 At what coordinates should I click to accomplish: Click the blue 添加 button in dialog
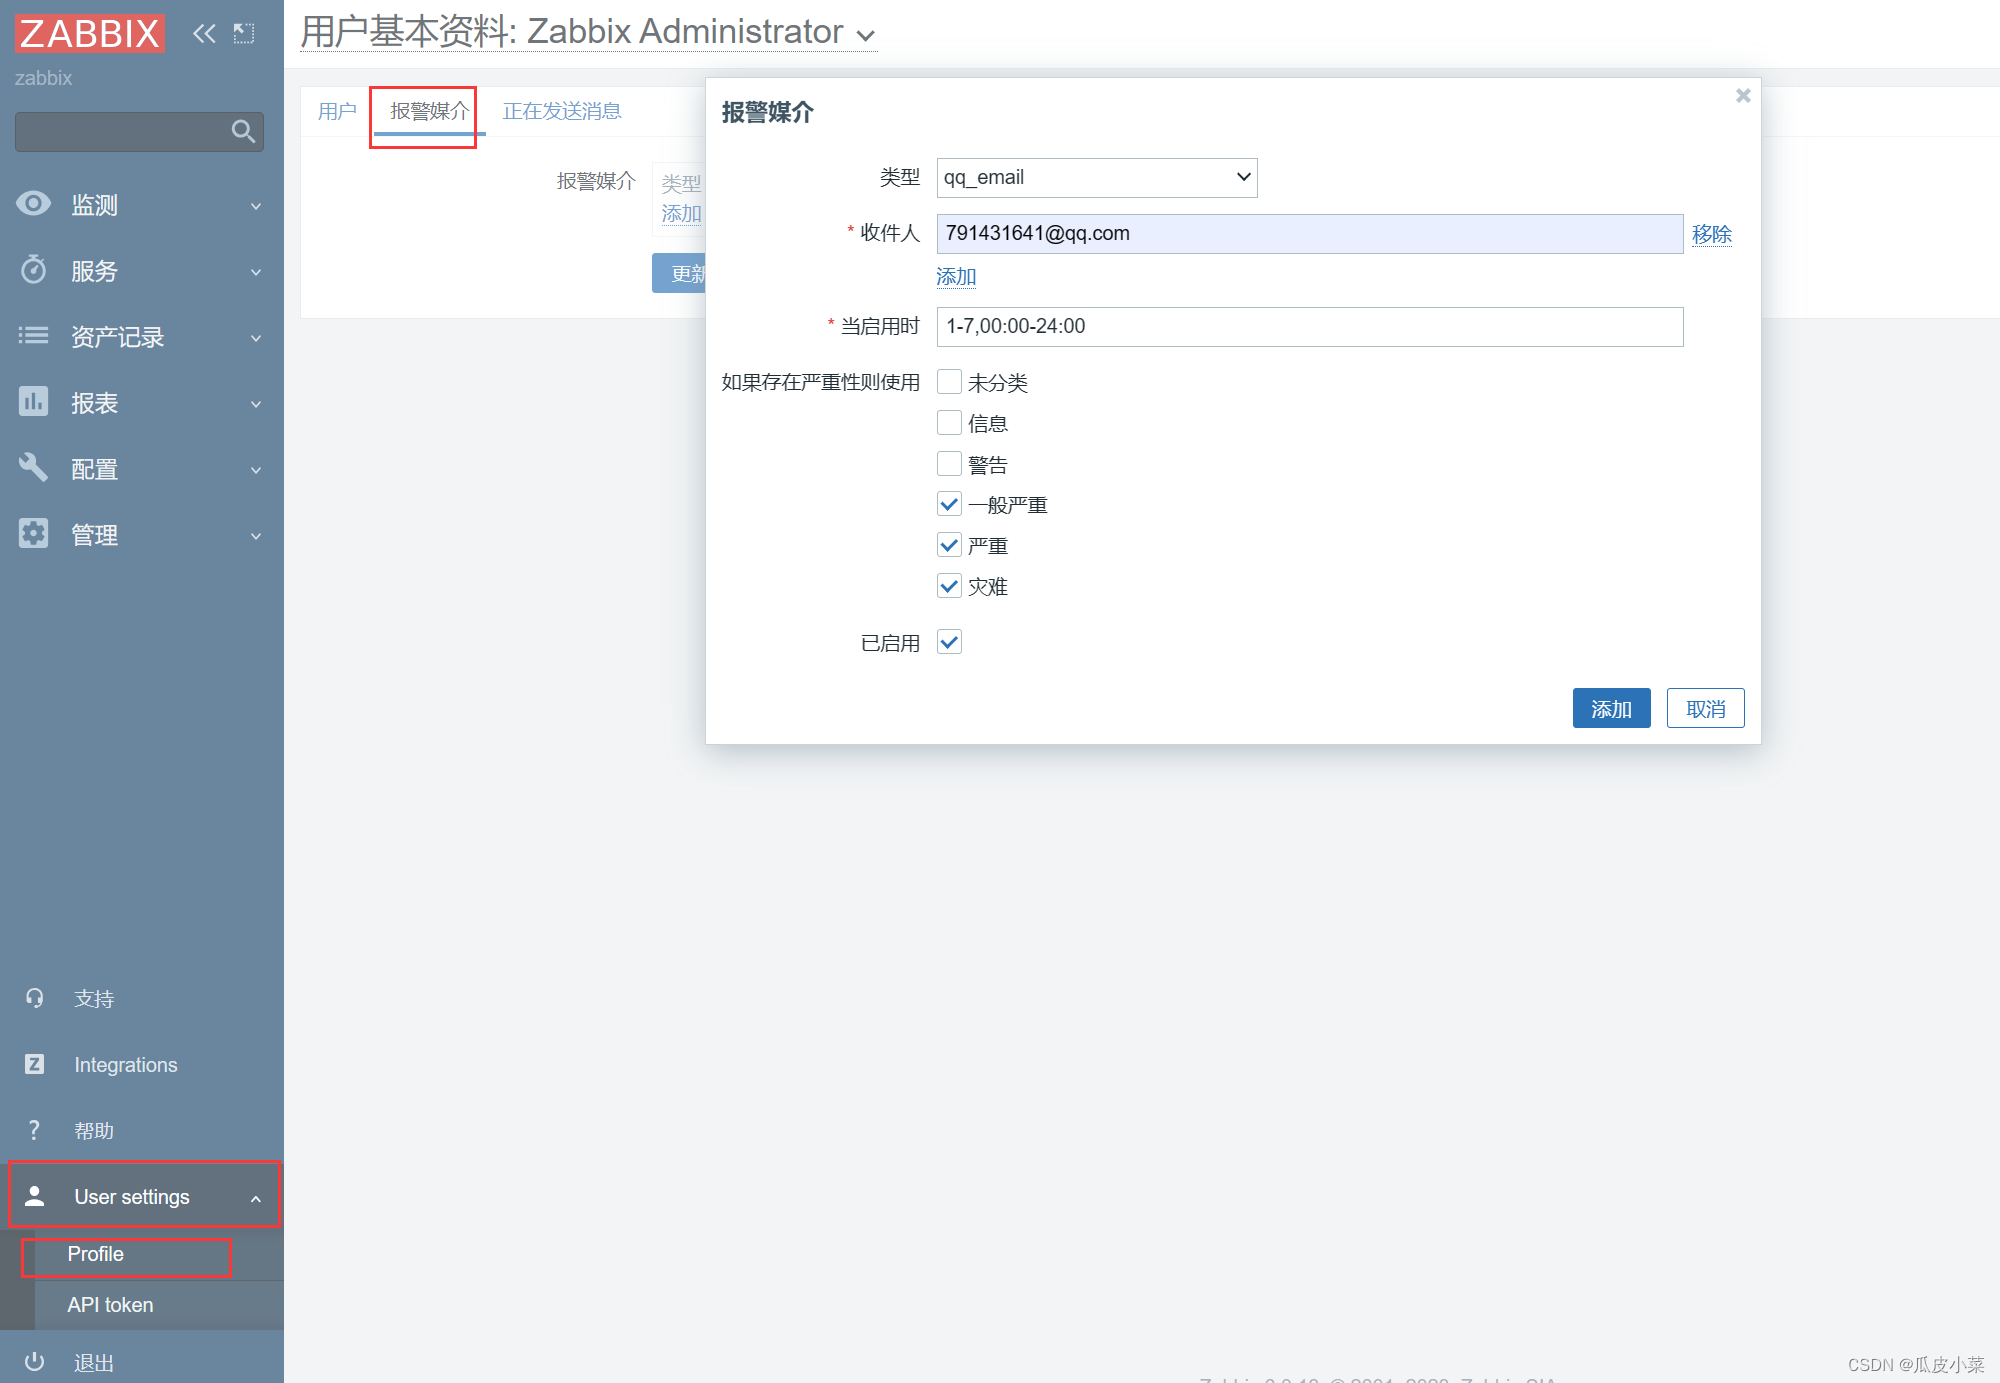tap(1611, 708)
